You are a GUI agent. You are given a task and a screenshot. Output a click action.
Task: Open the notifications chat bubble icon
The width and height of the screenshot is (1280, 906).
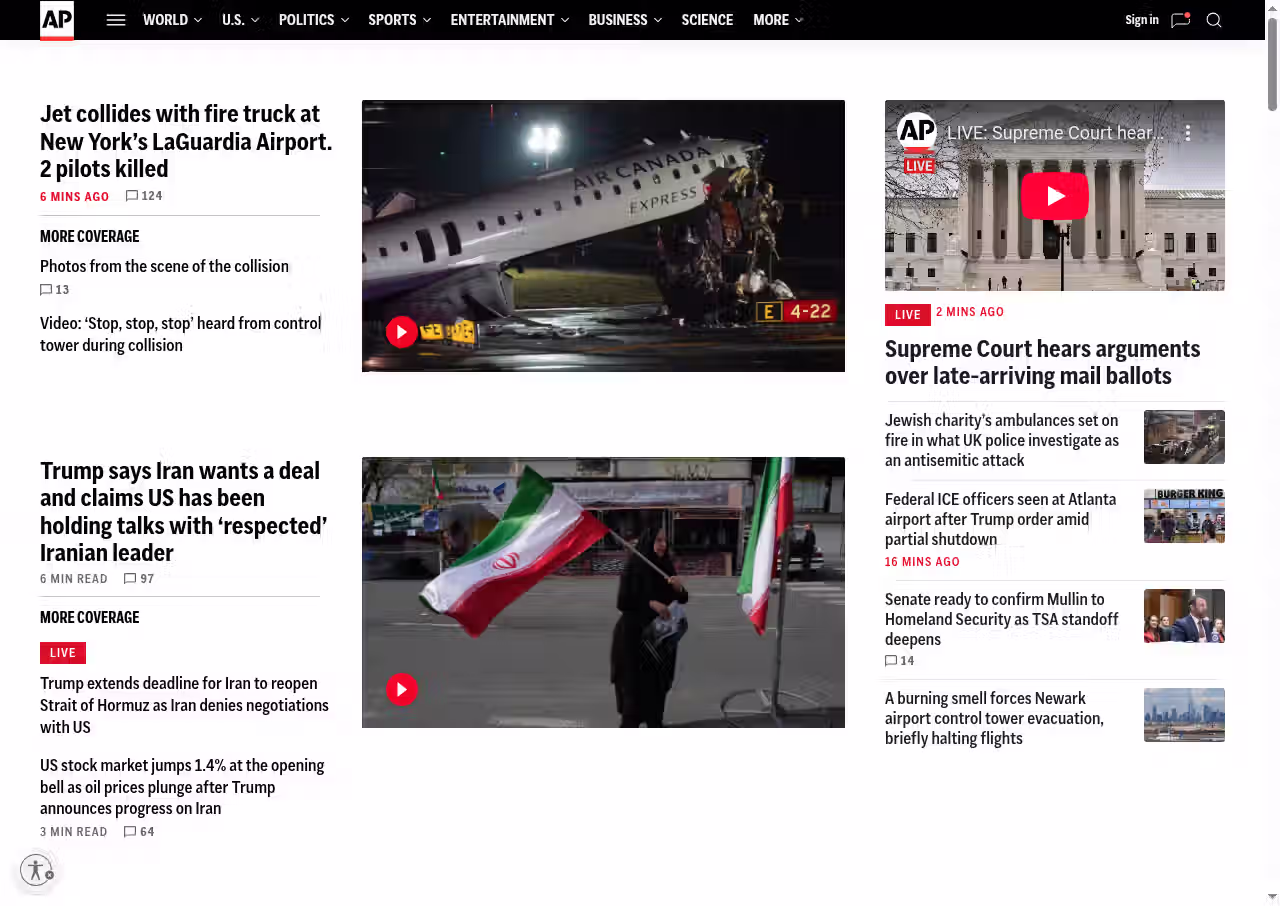[x=1180, y=20]
